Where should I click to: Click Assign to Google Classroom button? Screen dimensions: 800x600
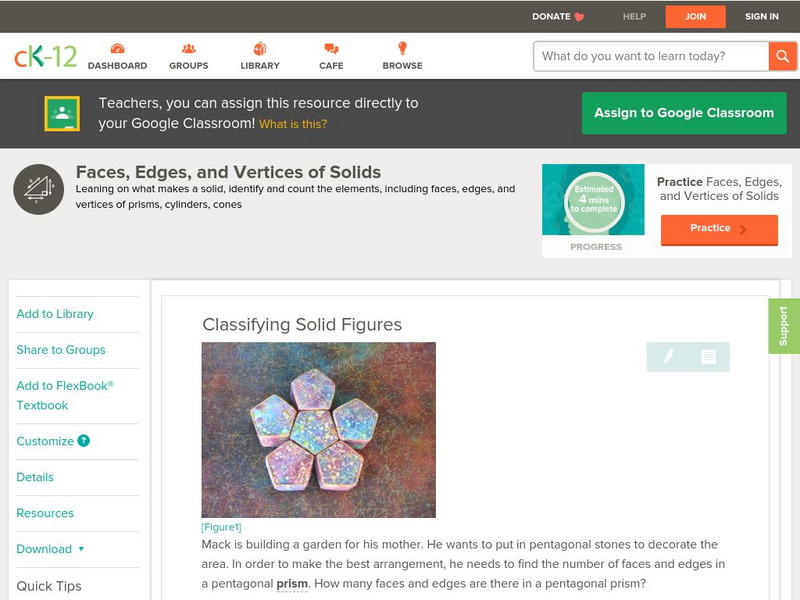tap(684, 113)
